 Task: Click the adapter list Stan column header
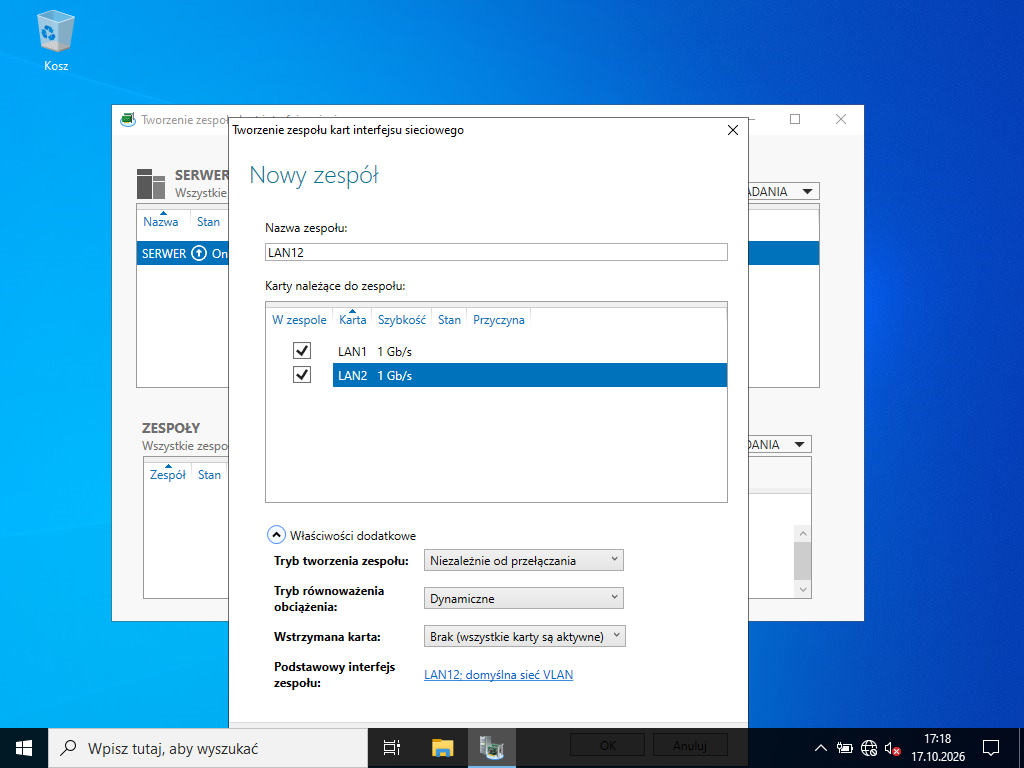point(449,319)
